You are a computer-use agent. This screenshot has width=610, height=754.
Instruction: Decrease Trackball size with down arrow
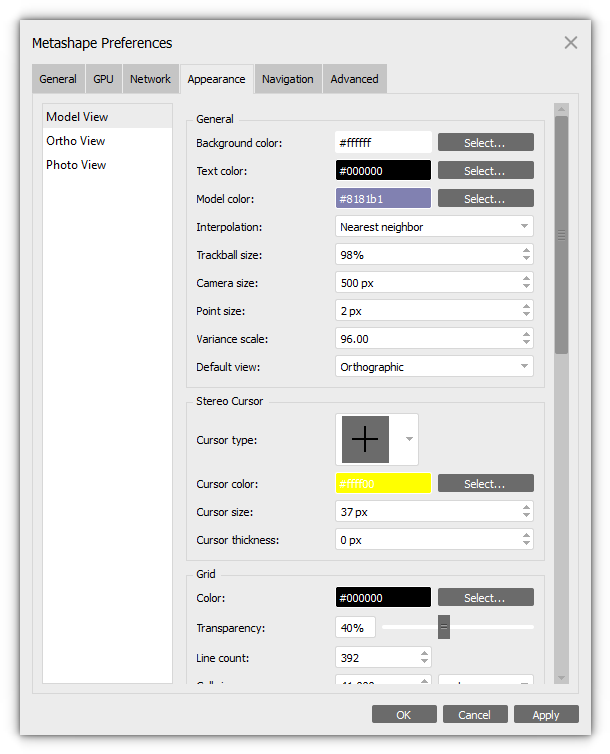coord(526,258)
